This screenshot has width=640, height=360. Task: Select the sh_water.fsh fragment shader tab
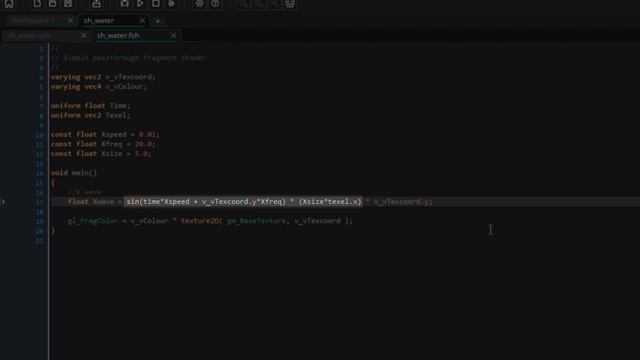118,36
